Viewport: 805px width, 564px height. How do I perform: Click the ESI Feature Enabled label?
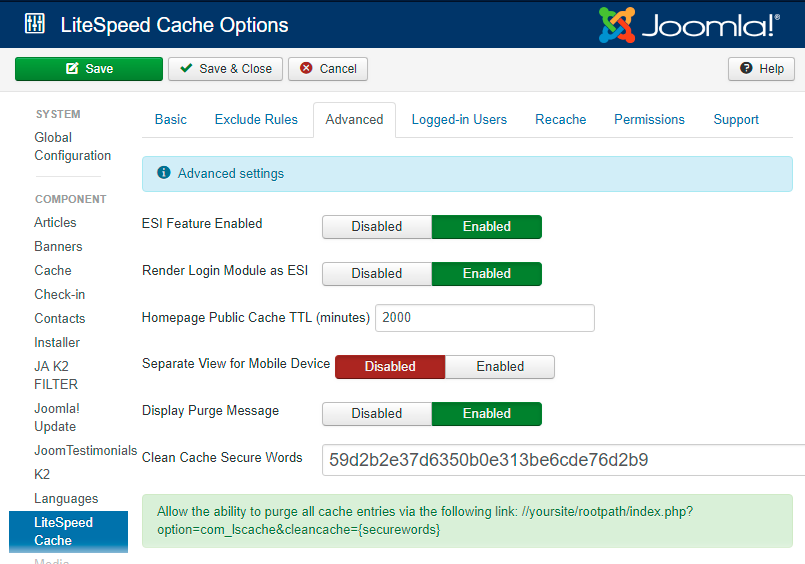[202, 223]
